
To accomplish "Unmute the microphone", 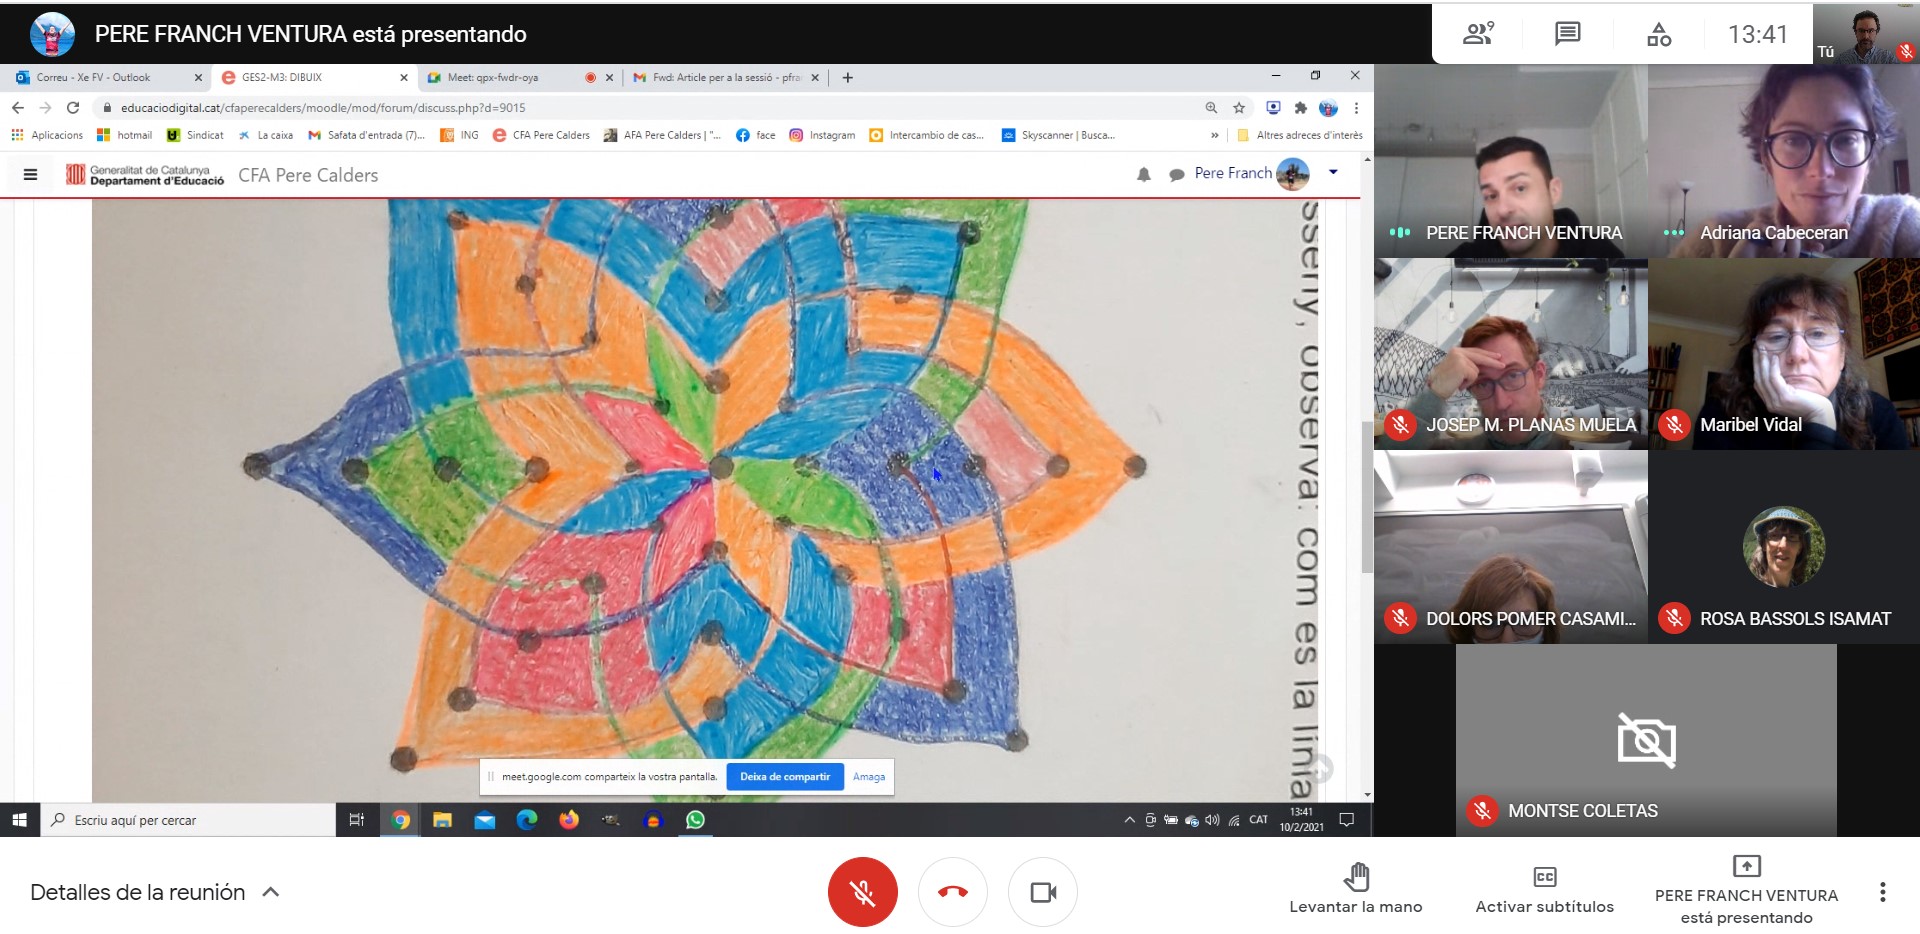I will pos(862,891).
